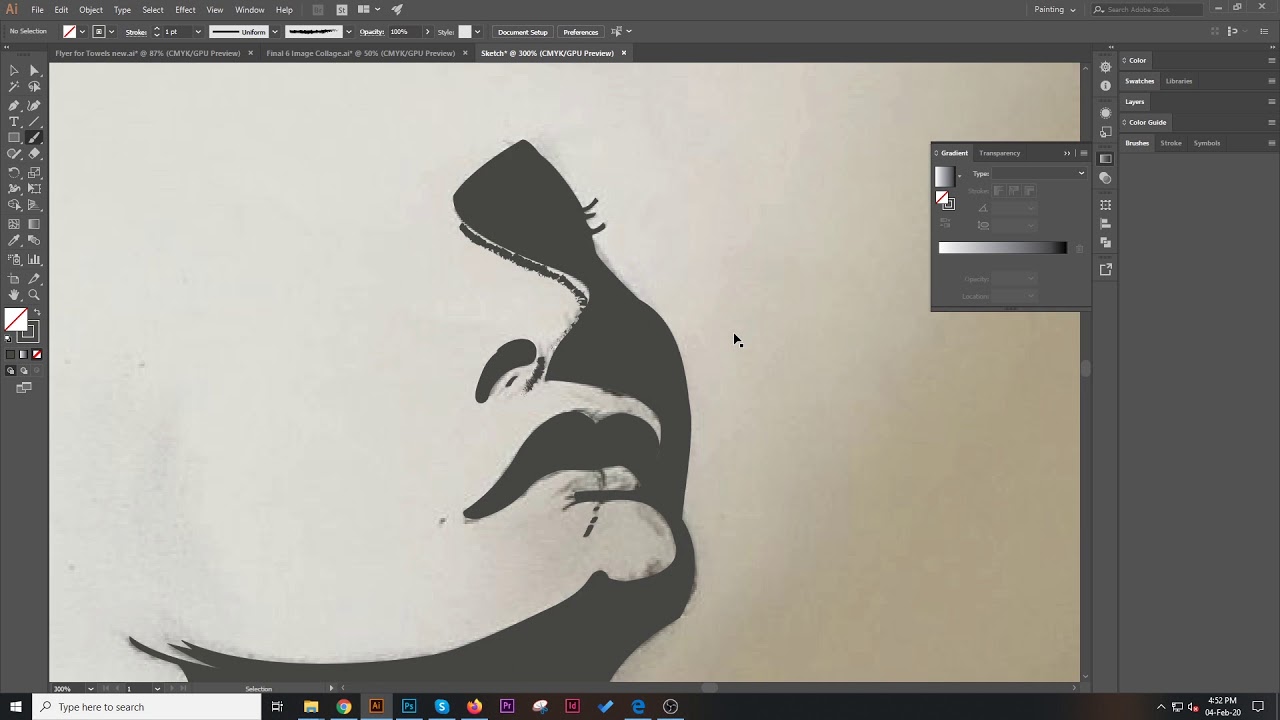The width and height of the screenshot is (1280, 720).
Task: Click the Preferences button
Action: [x=580, y=32]
